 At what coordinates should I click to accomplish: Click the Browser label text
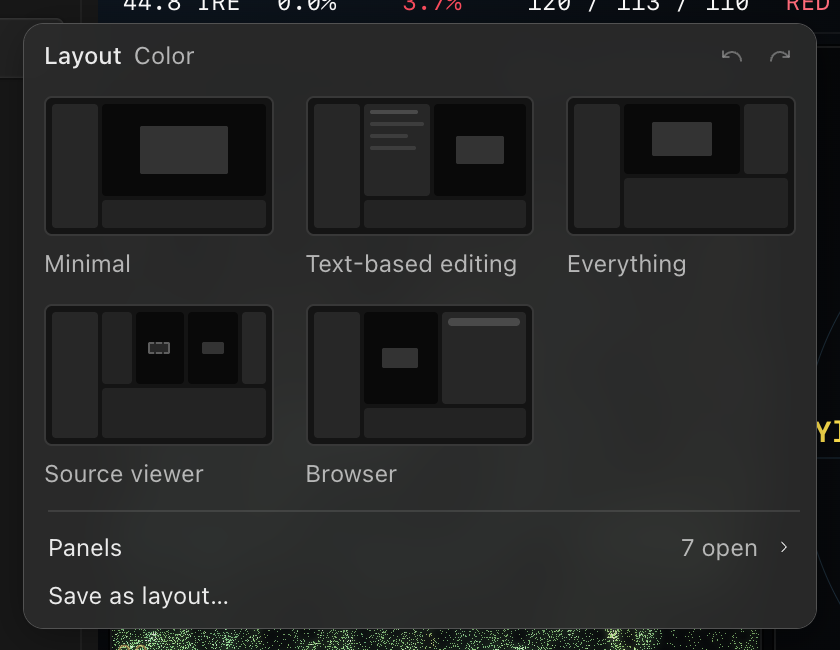pyautogui.click(x=351, y=474)
